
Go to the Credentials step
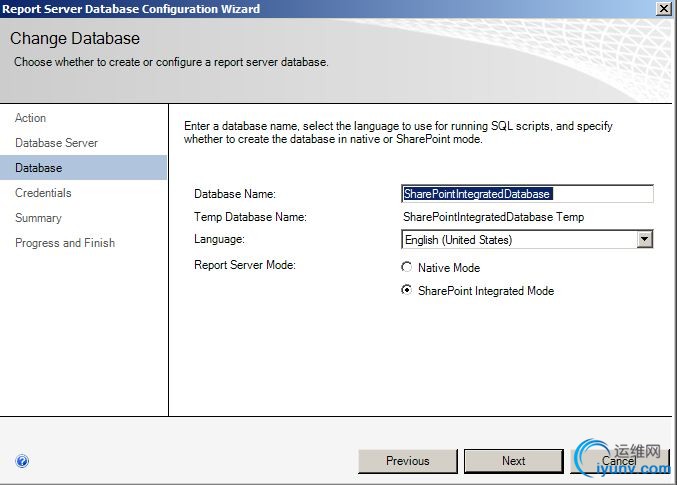coord(43,193)
